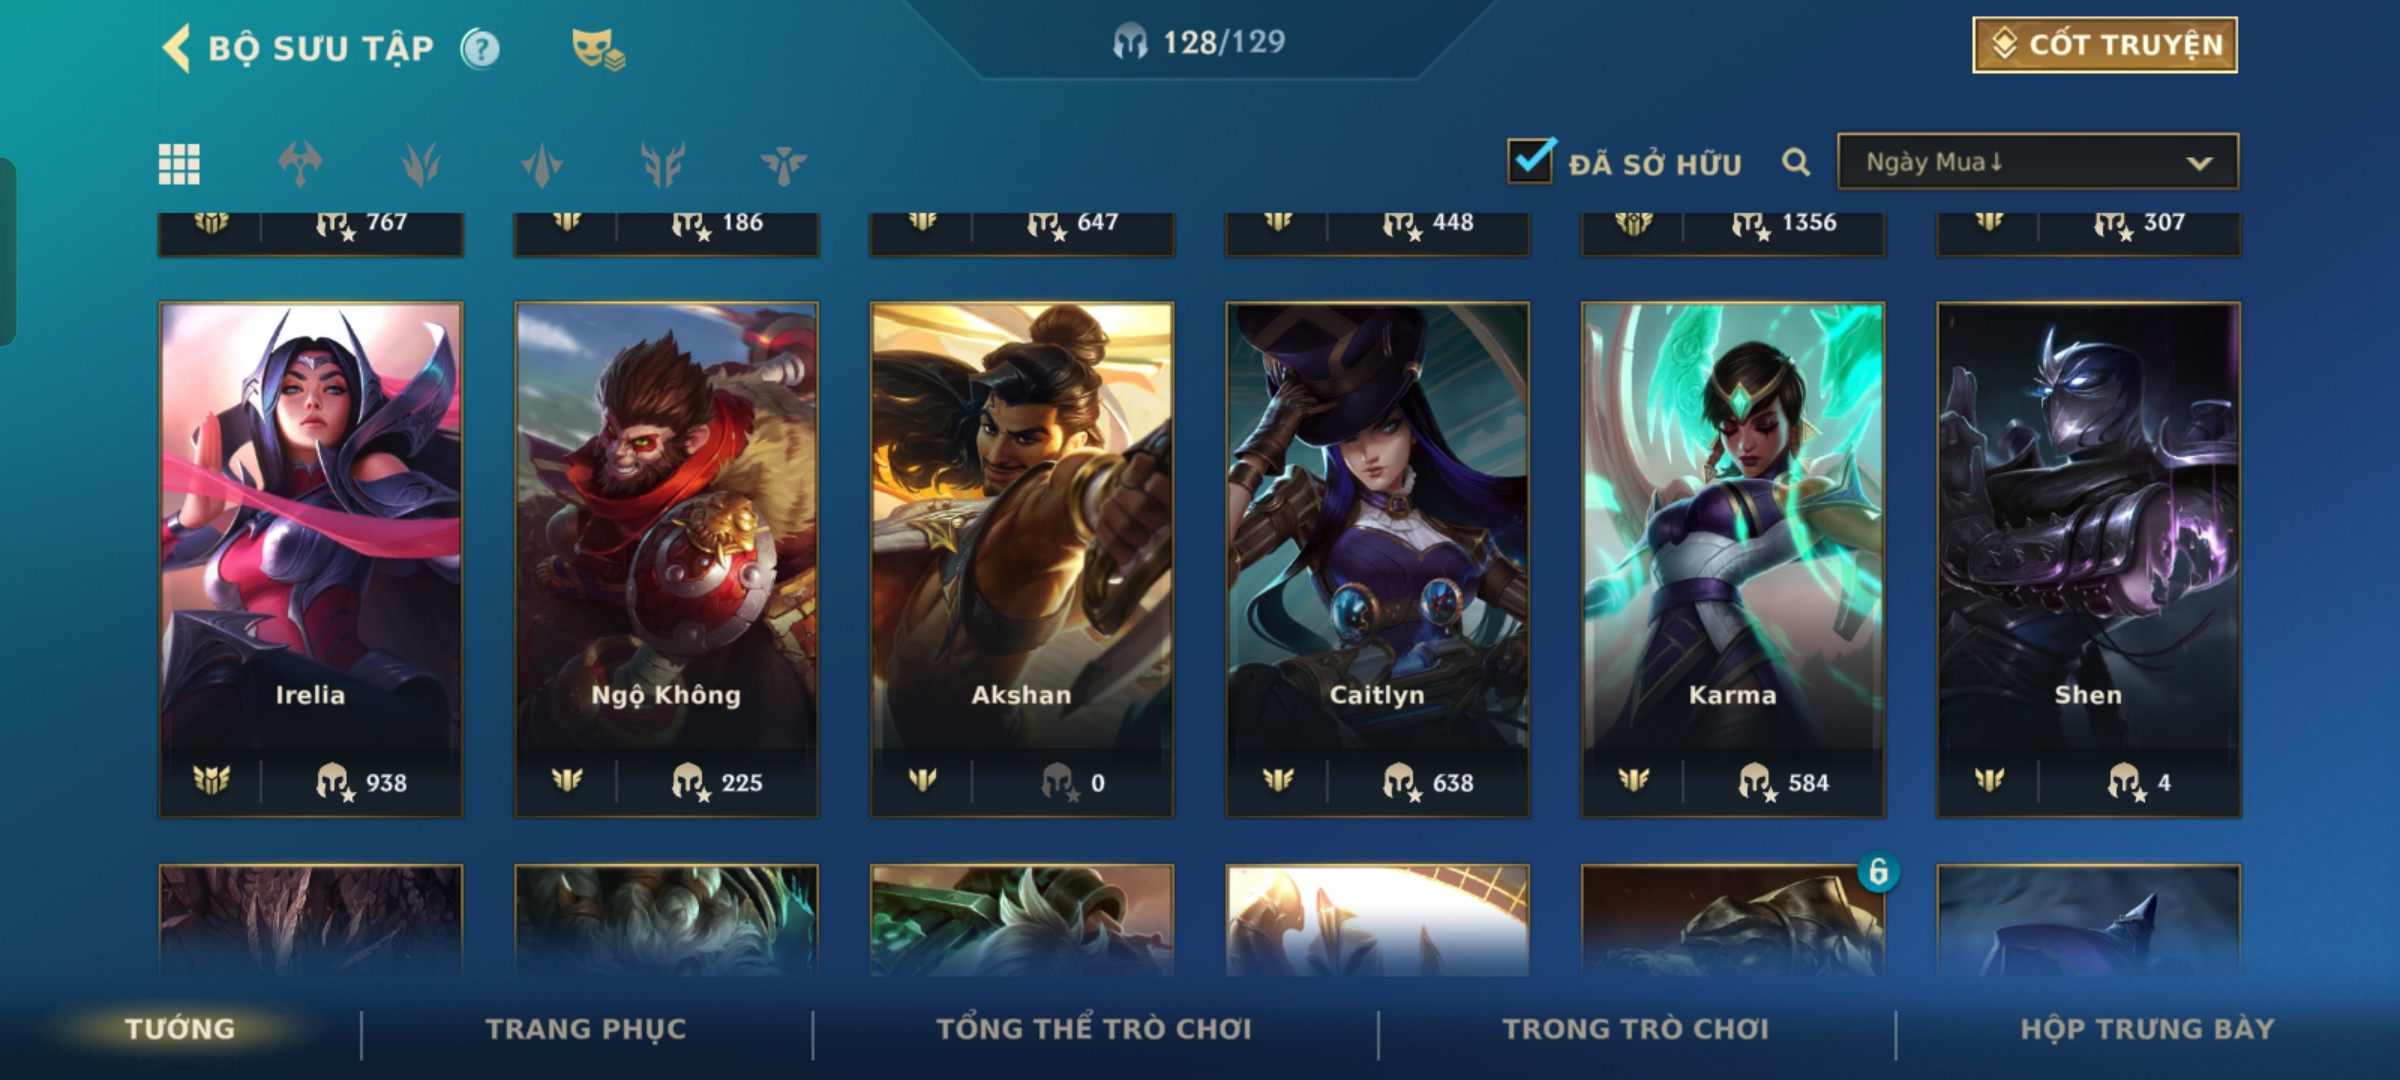2400x1080 pixels.
Task: Click the search magnifier icon
Action: tap(1796, 162)
